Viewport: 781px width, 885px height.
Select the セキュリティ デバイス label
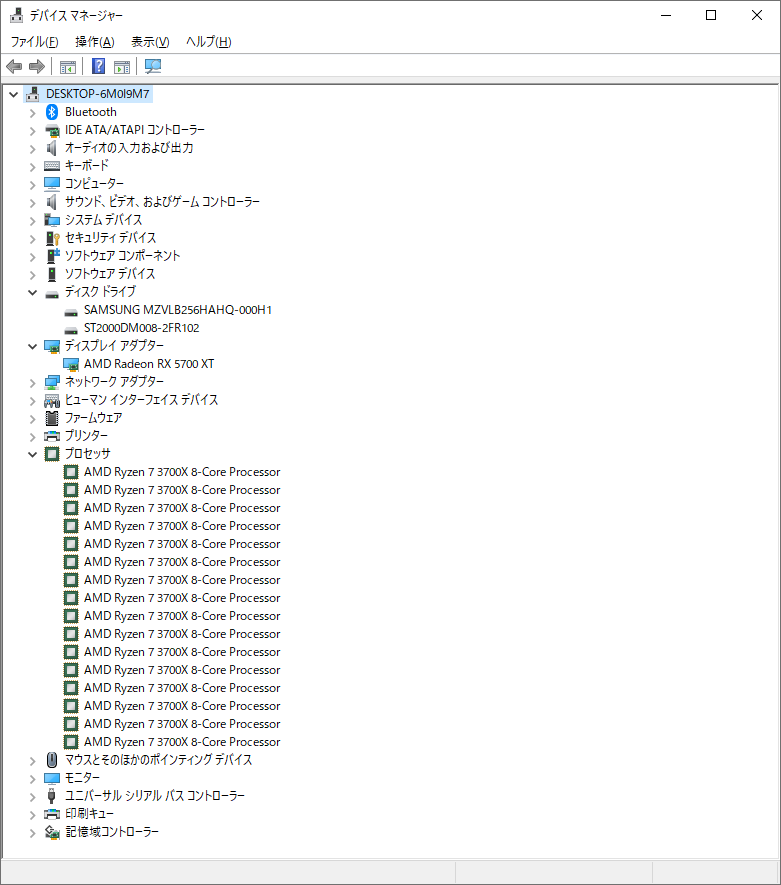pyautogui.click(x=111, y=238)
